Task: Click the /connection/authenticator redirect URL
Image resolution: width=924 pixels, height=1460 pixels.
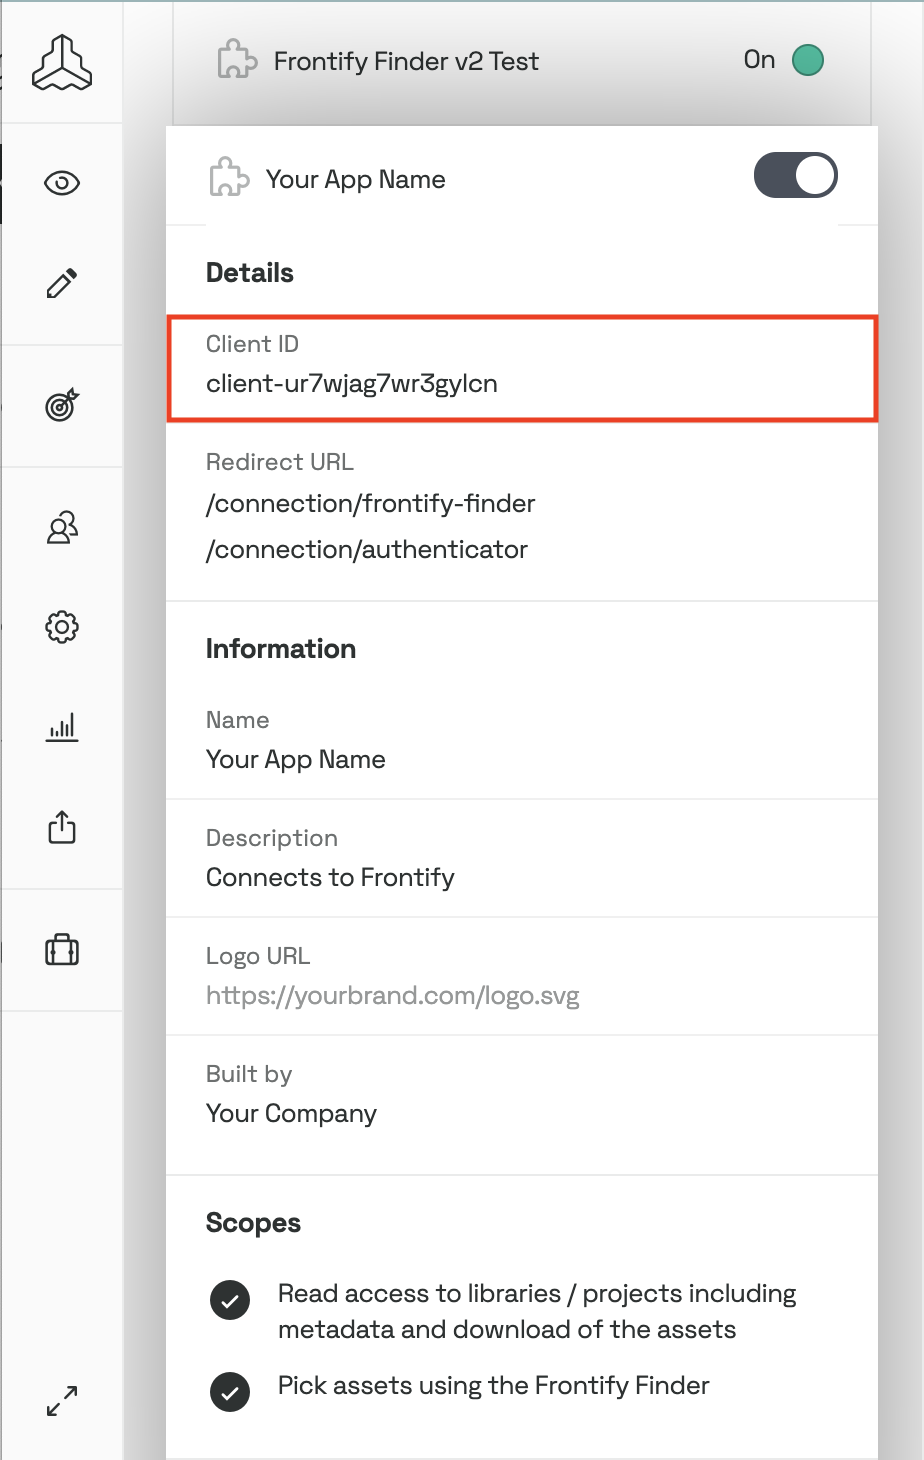Action: click(367, 550)
